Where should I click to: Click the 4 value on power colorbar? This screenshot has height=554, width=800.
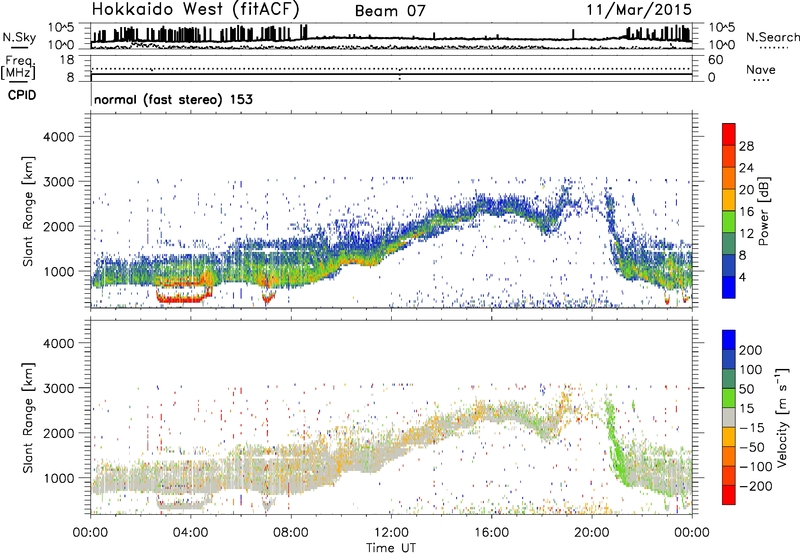(x=743, y=277)
